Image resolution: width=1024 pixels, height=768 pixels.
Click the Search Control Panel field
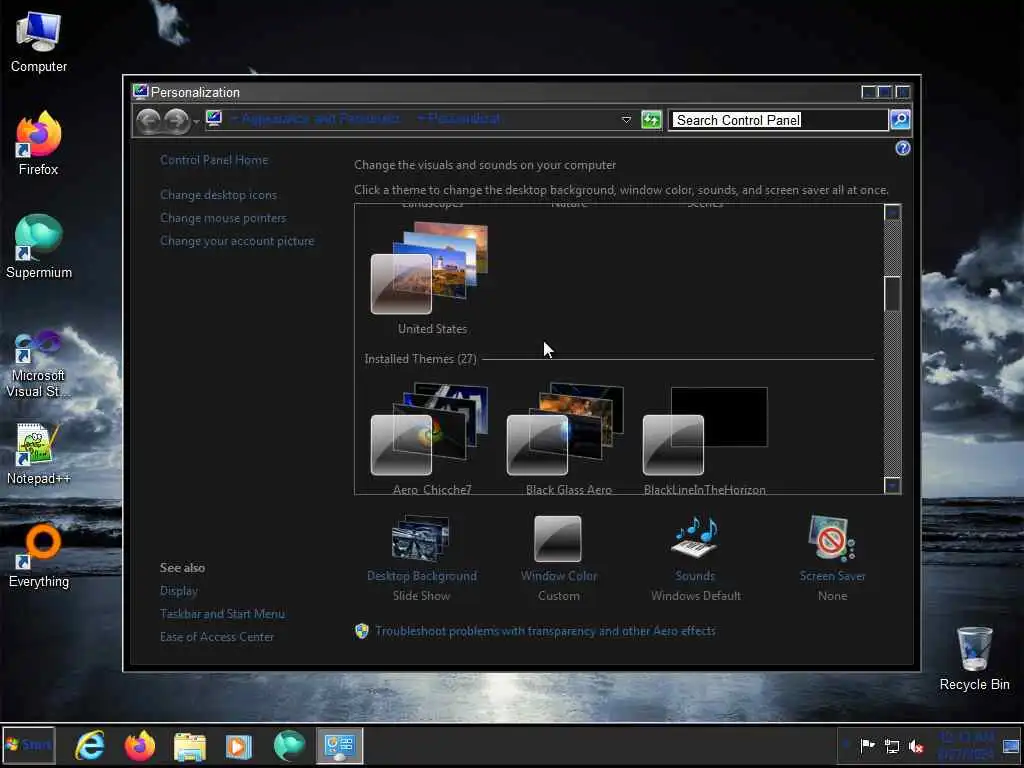[778, 120]
